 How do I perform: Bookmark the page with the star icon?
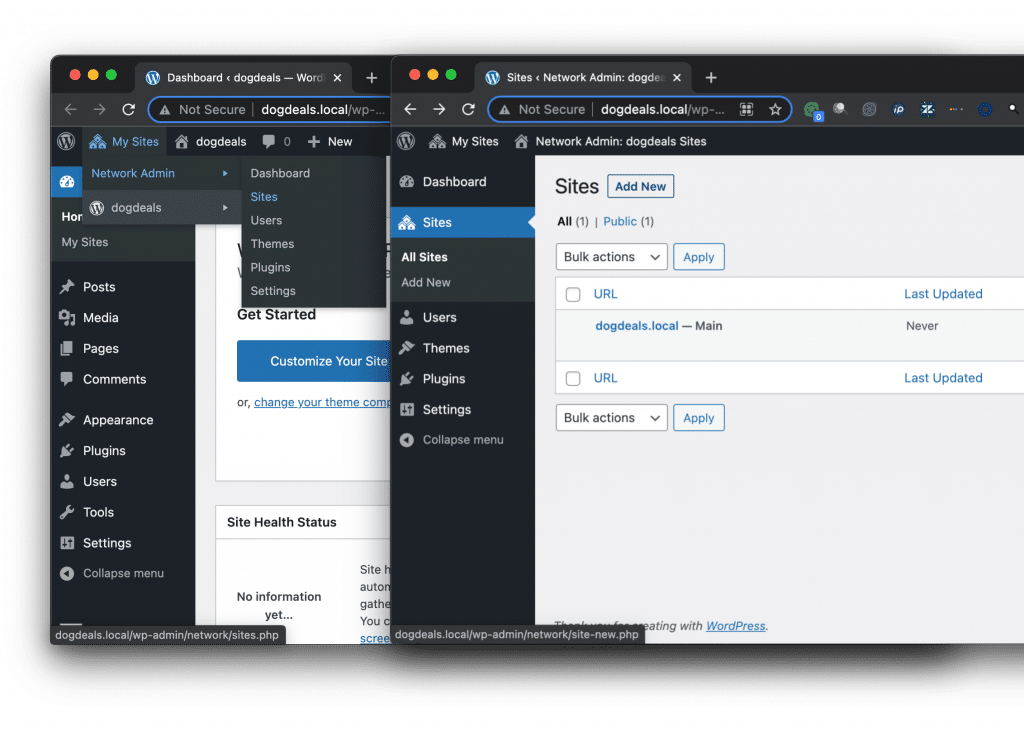775,110
